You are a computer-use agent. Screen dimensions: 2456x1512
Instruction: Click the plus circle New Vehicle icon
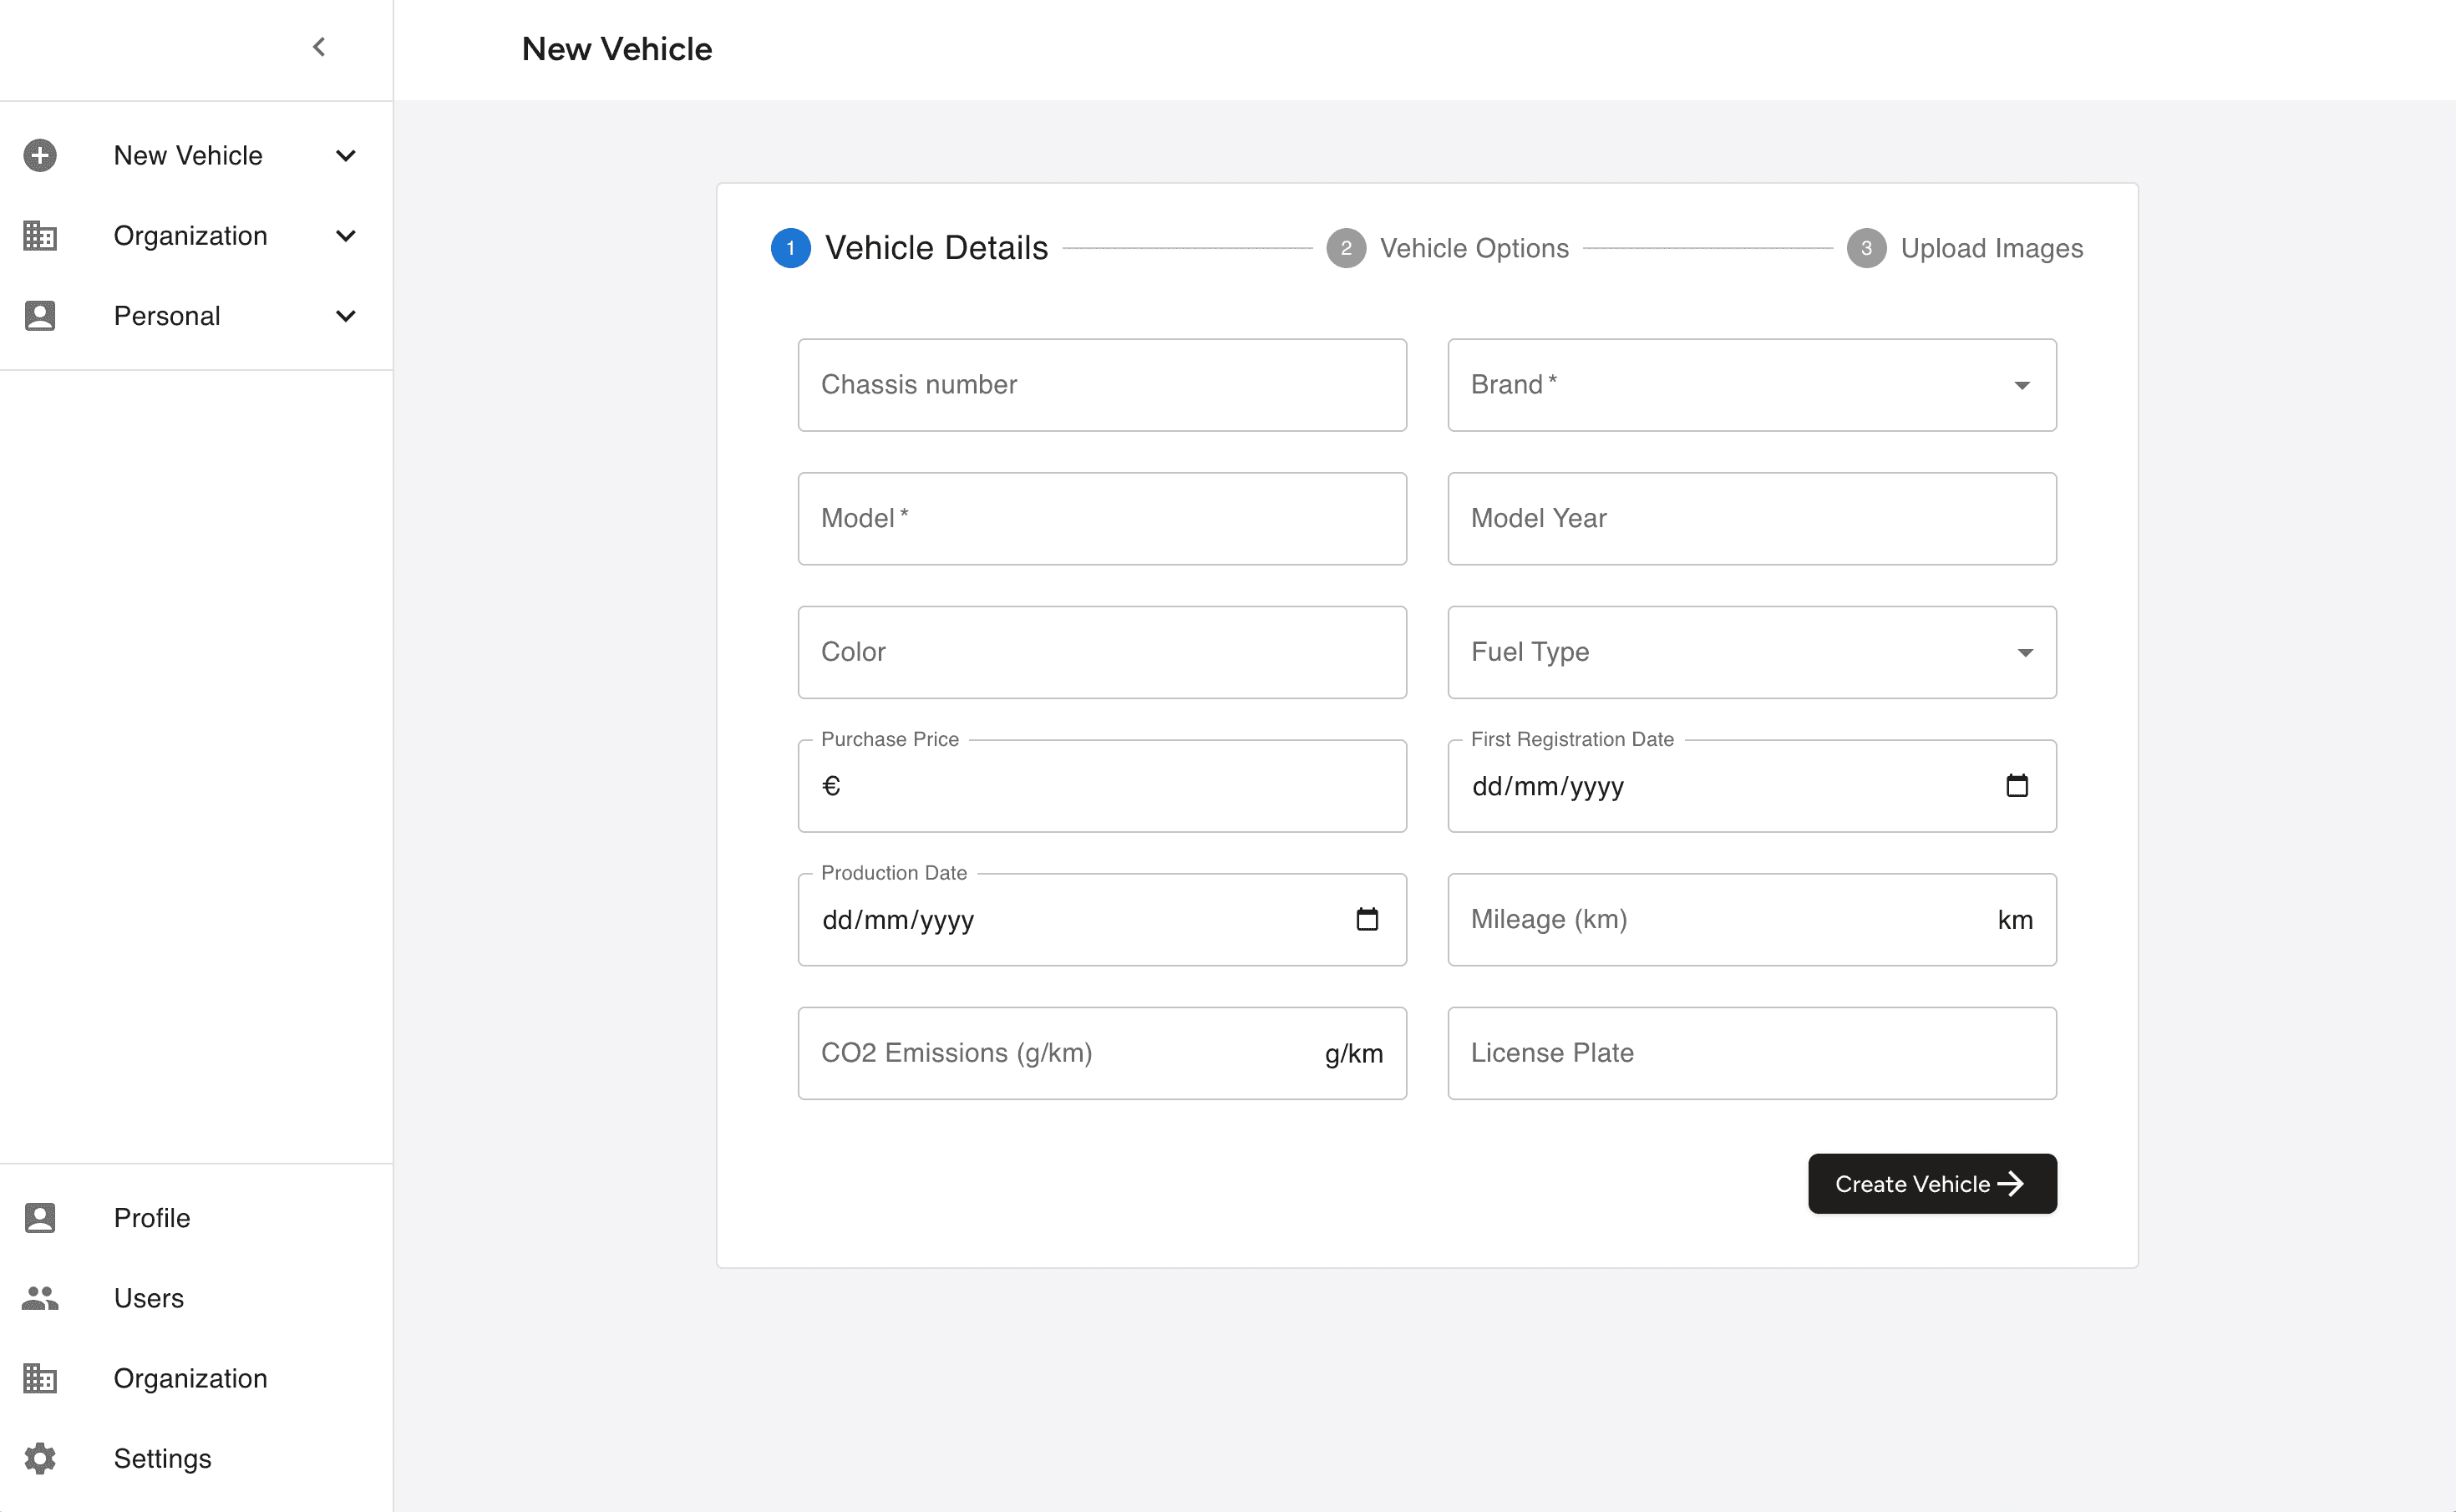pyautogui.click(x=40, y=155)
